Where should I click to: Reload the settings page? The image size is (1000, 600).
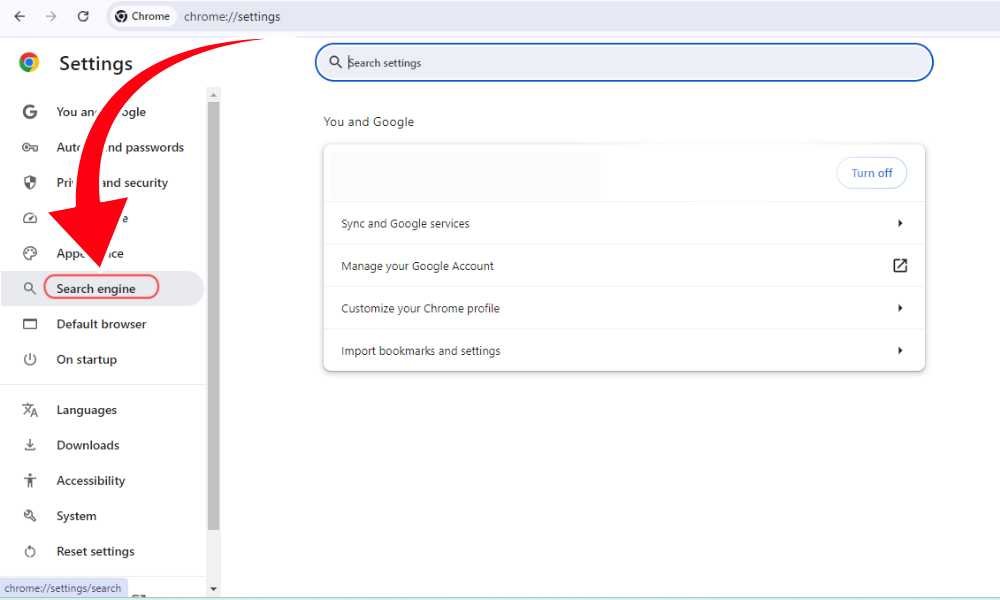(83, 16)
